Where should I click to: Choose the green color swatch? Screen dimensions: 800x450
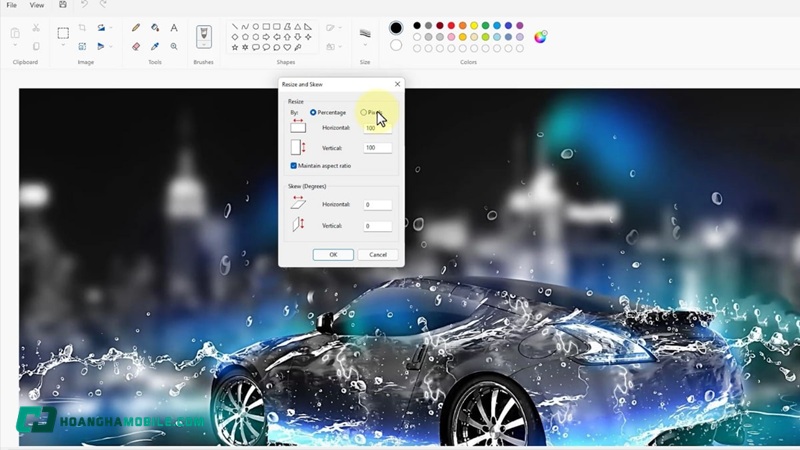tap(485, 26)
